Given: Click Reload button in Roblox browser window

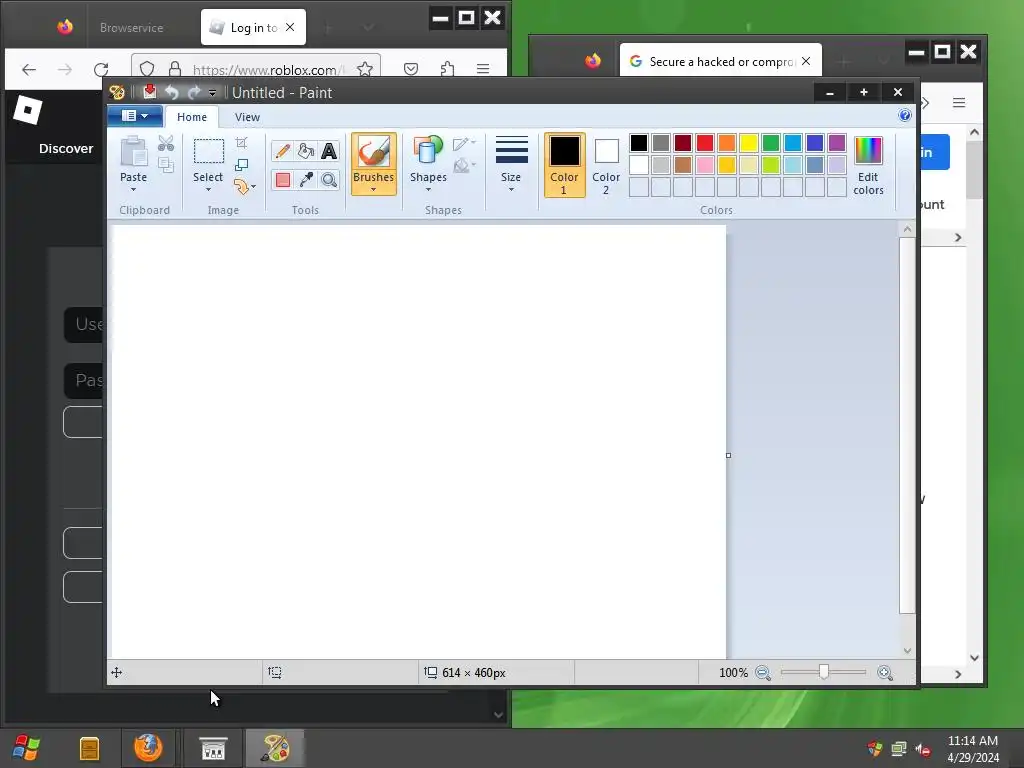Looking at the screenshot, I should (x=101, y=69).
